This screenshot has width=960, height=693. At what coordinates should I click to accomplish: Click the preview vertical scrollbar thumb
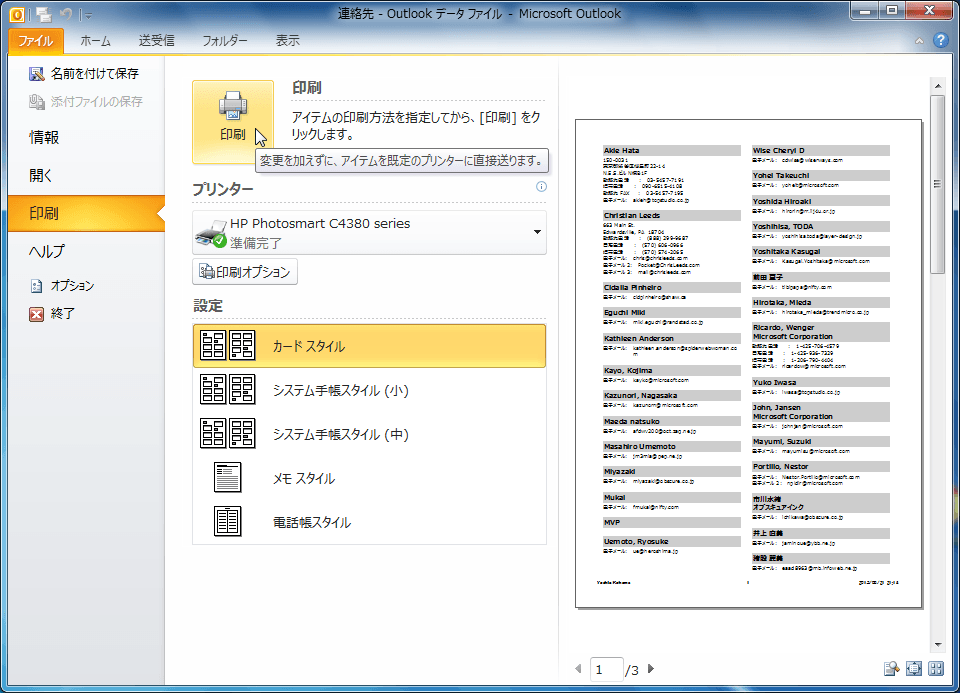click(938, 184)
